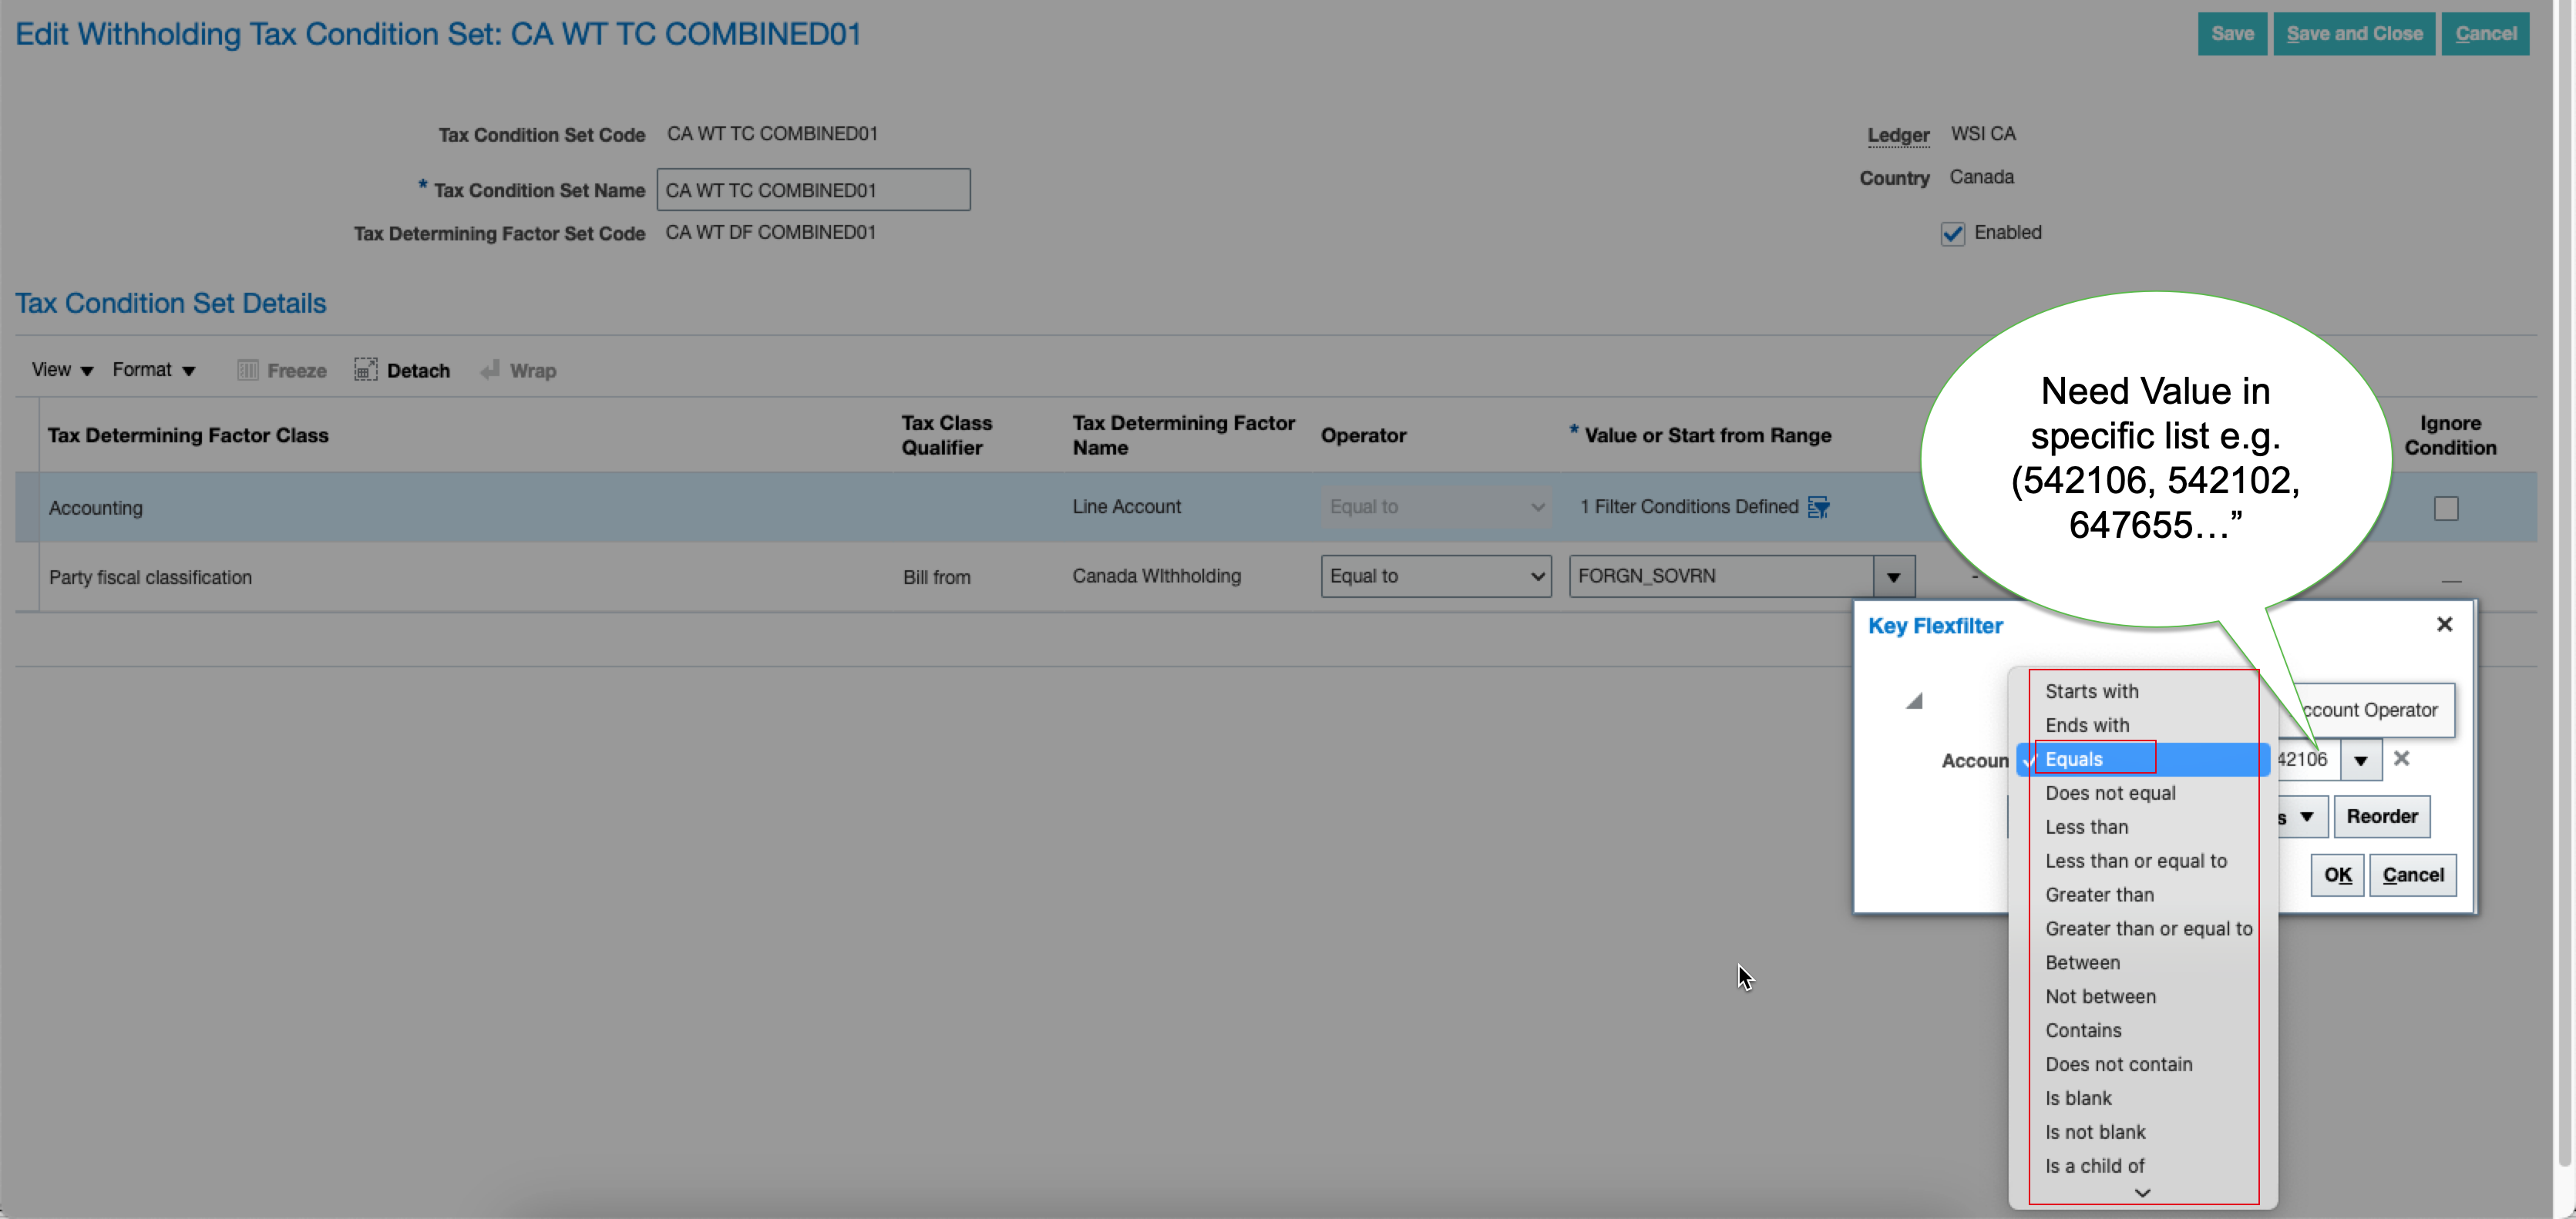Open the Format menu
This screenshot has height=1219, width=2576.
(152, 369)
